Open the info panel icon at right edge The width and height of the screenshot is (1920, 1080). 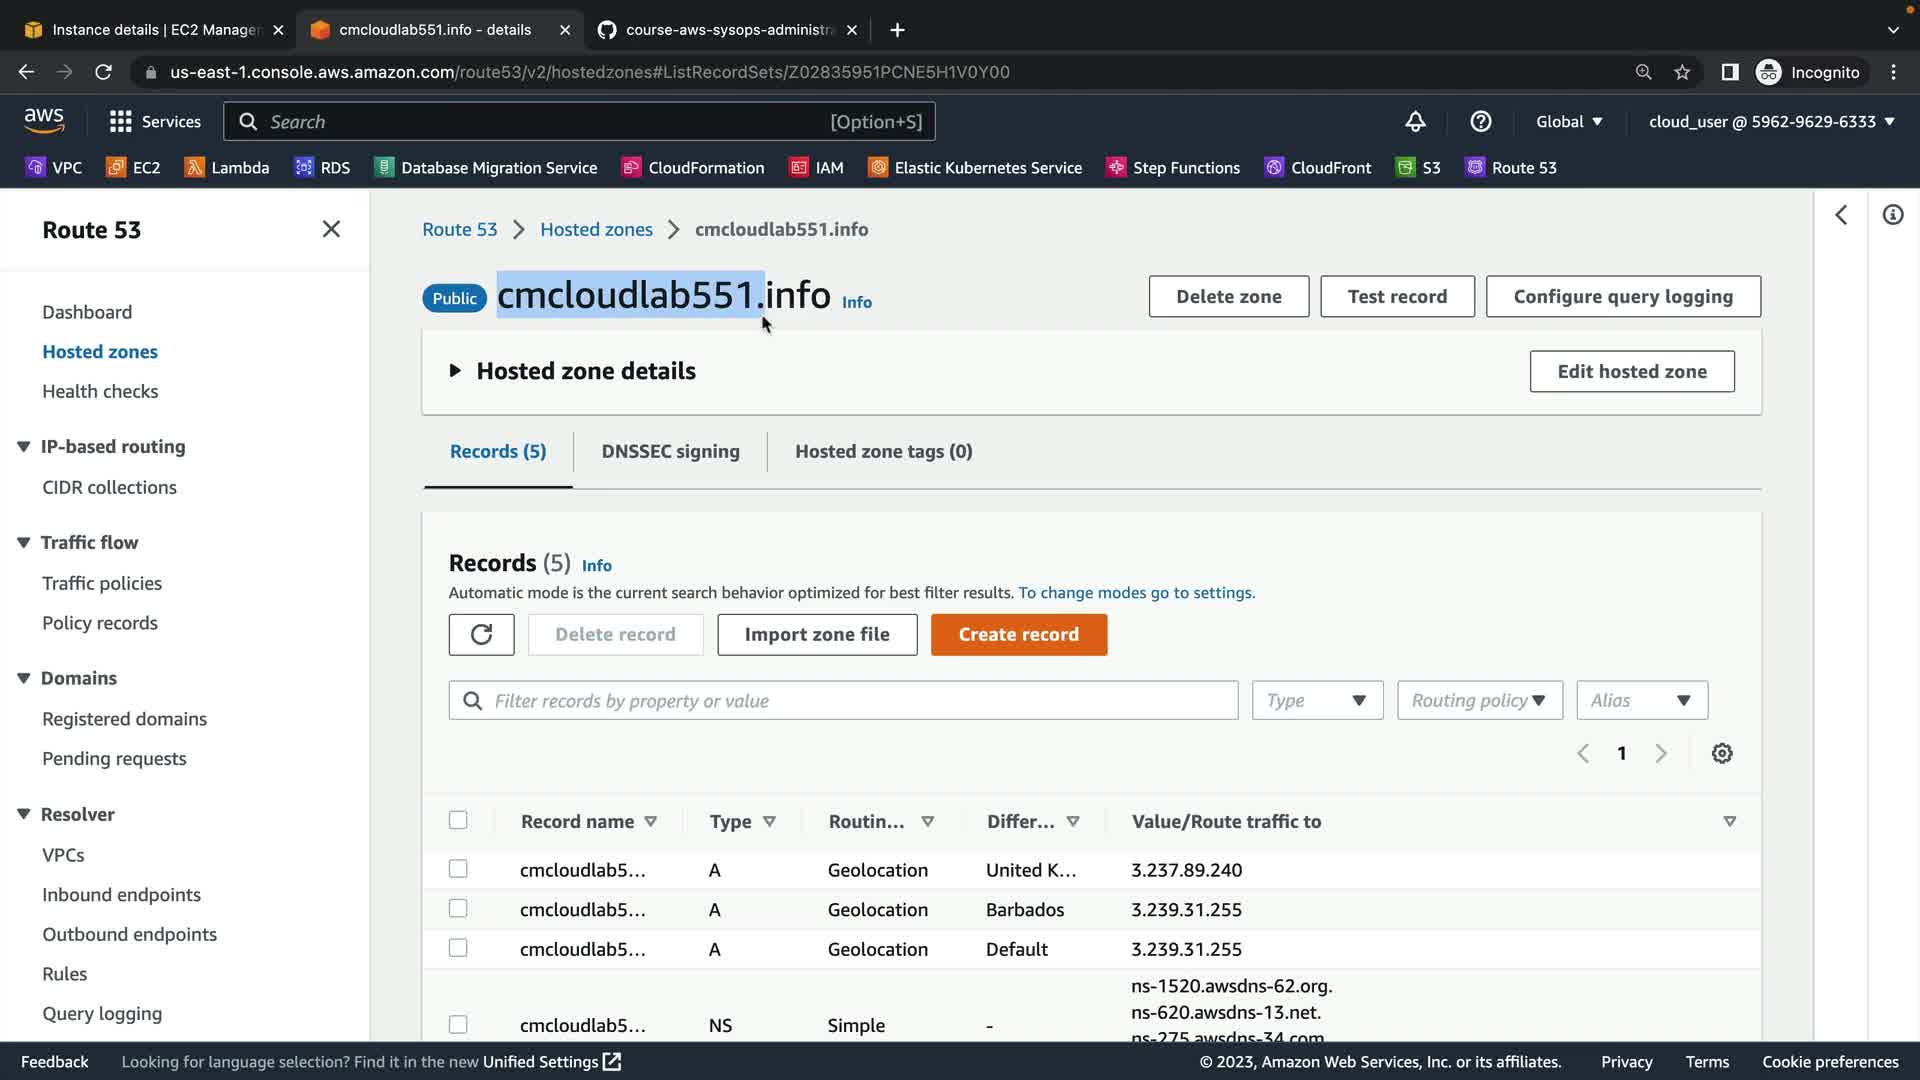pyautogui.click(x=1892, y=215)
